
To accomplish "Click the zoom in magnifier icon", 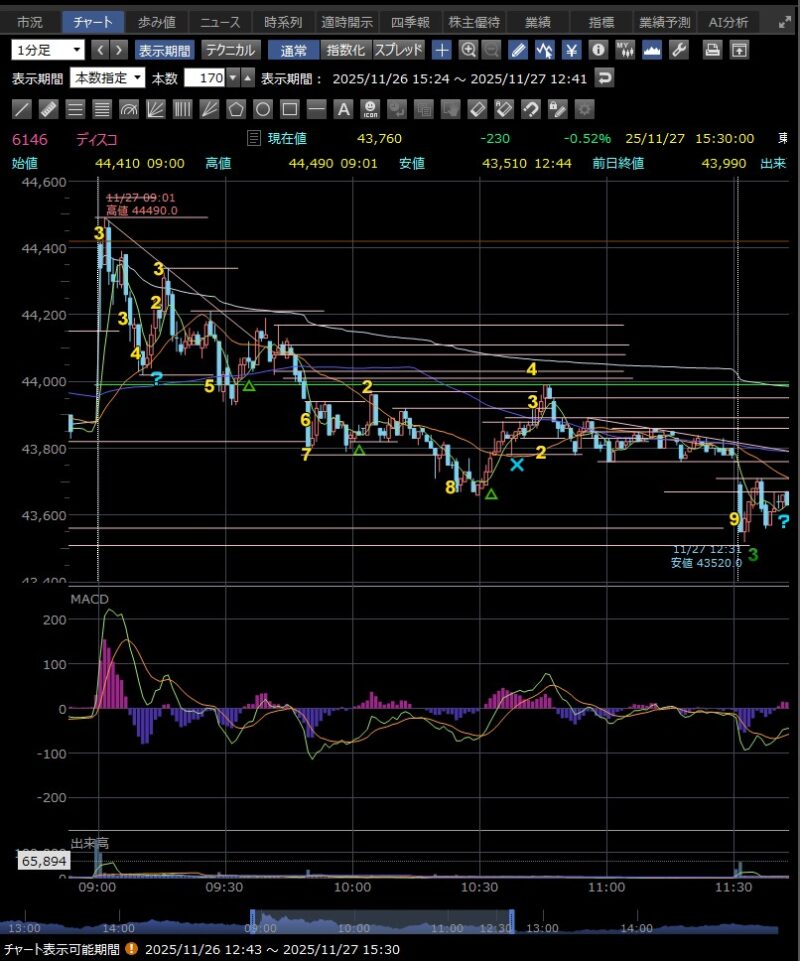I will pyautogui.click(x=468, y=49).
